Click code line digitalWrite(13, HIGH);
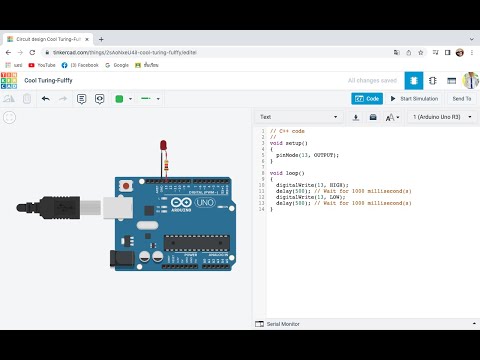Image resolution: width=480 pixels, height=360 pixels. pos(312,185)
